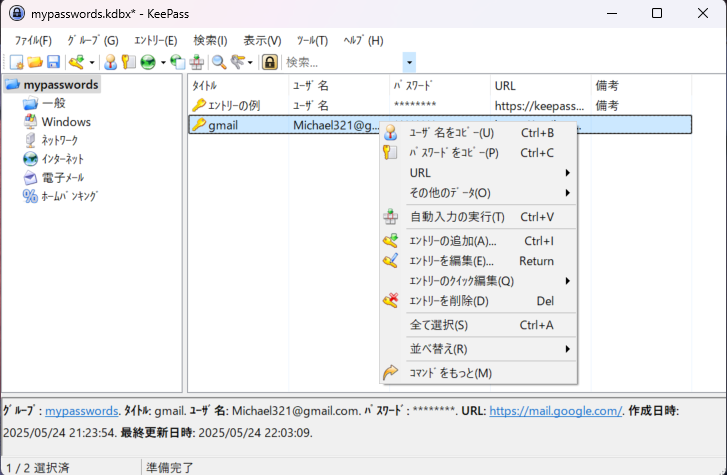Sort by タイトル column header
727x475 pixels.
tap(238, 86)
